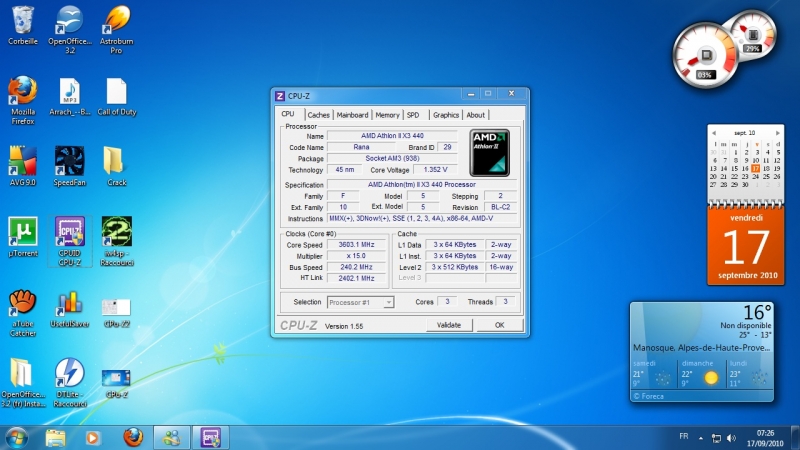Select the DTLite Raccourci desktop shortcut
Image resolution: width=800 pixels, height=450 pixels.
[x=70, y=383]
